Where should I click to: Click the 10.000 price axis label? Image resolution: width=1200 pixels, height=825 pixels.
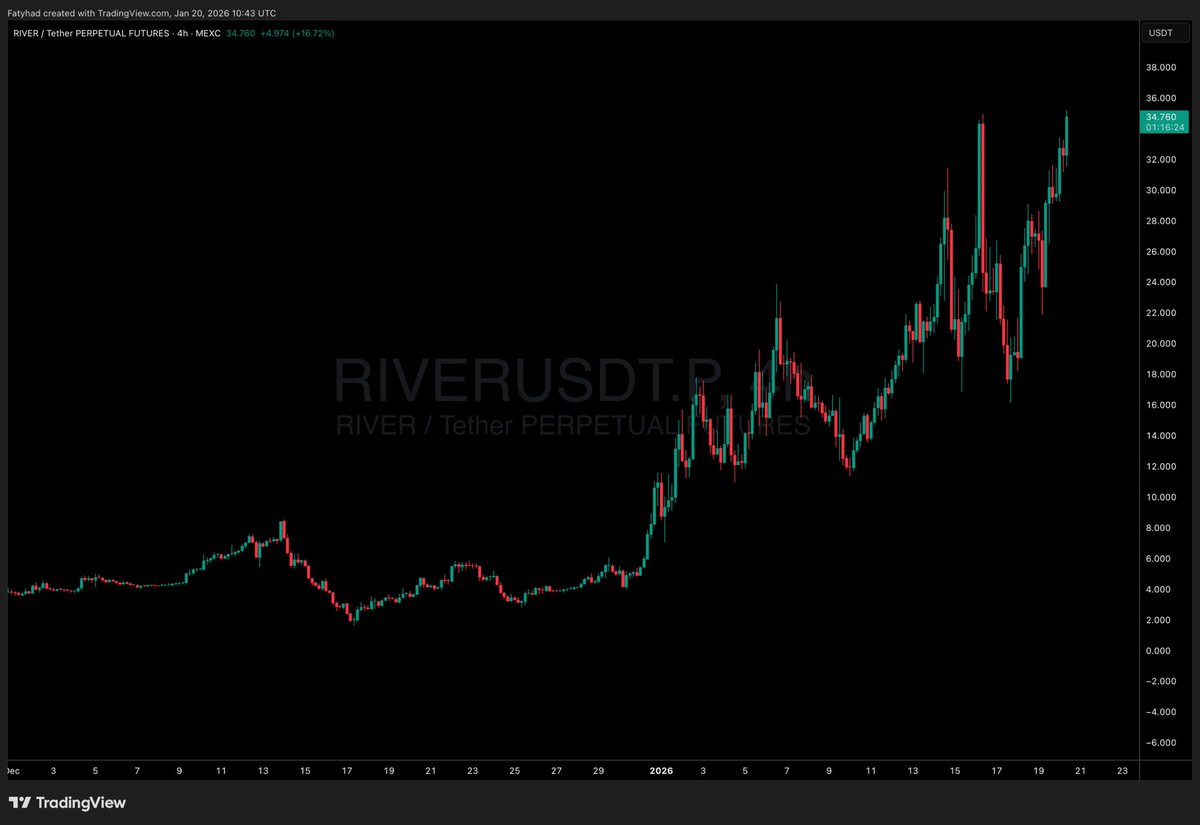click(x=1161, y=497)
